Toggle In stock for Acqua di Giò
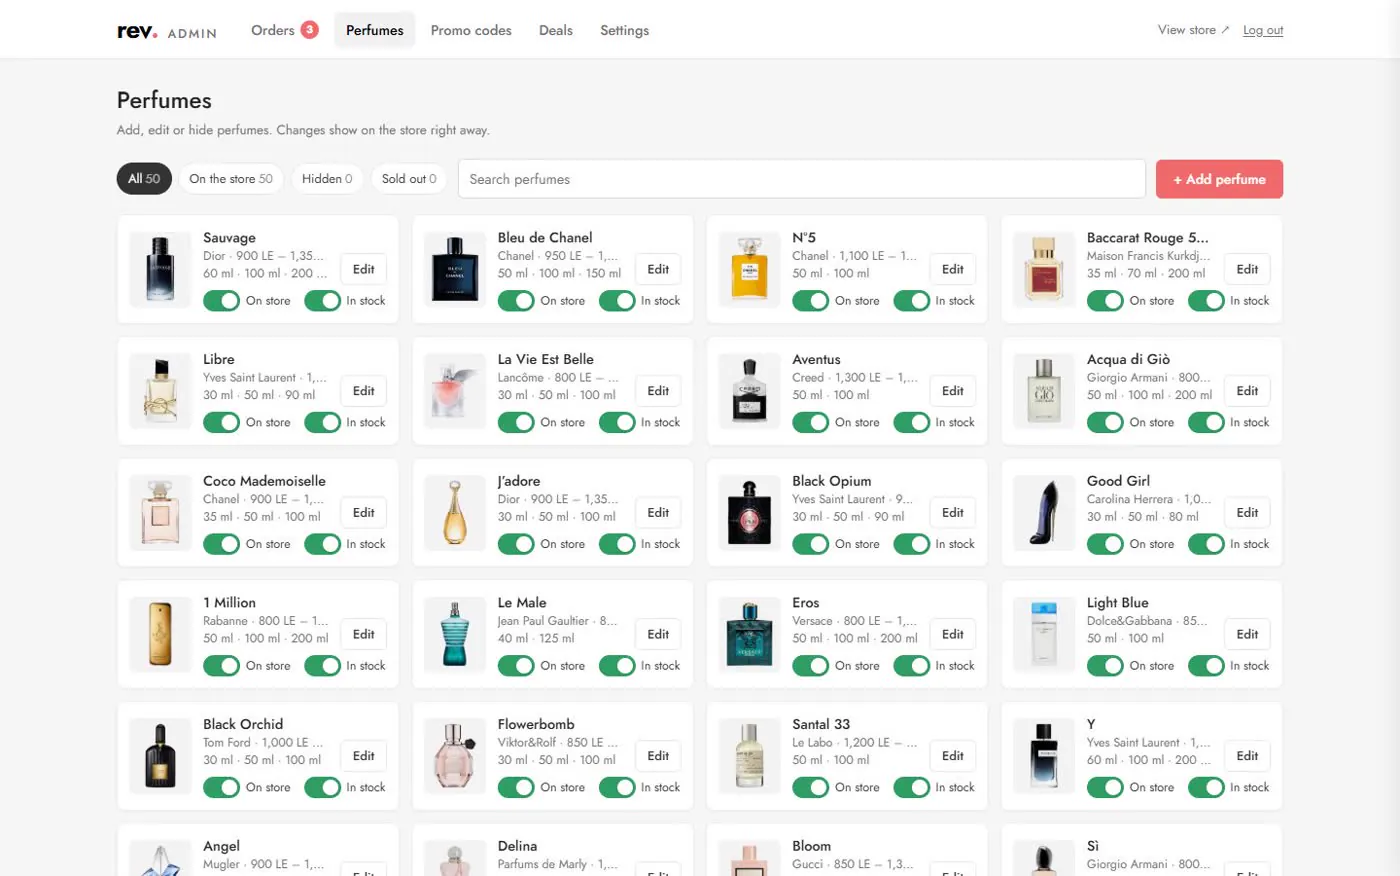This screenshot has height=876, width=1400. [x=1206, y=423]
